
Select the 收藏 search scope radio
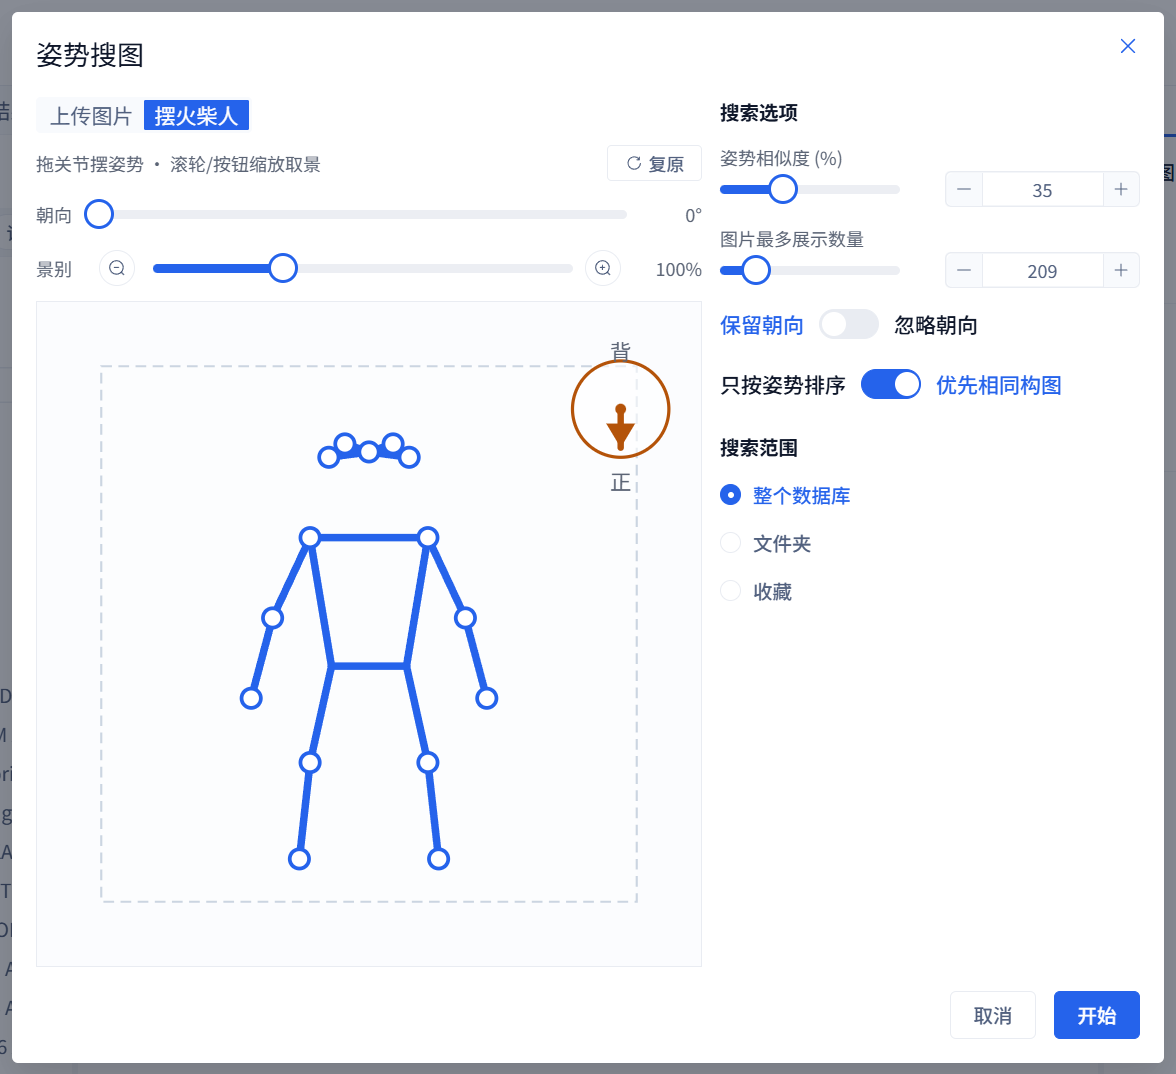[730, 591]
